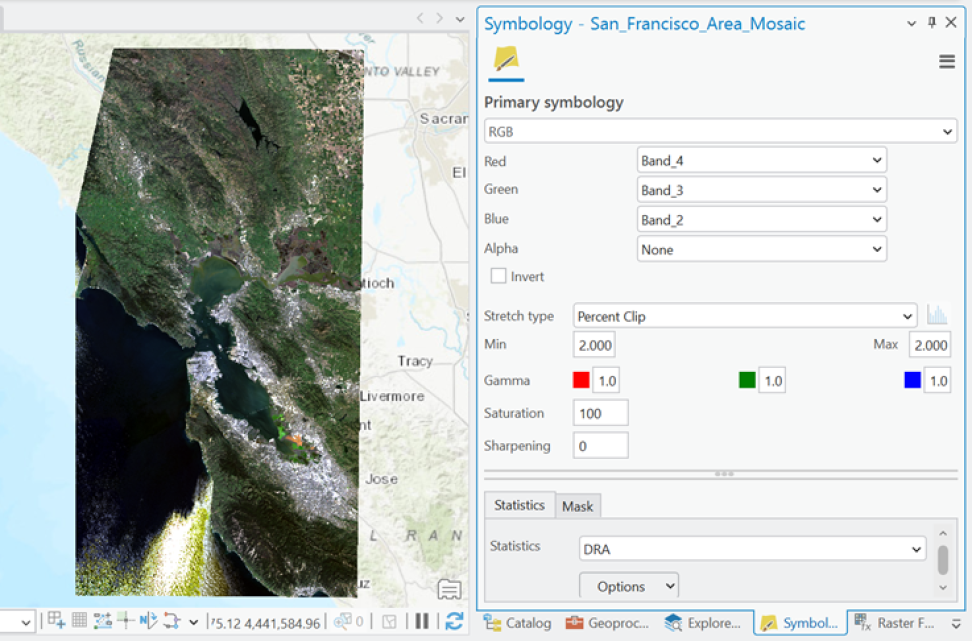
Task: Click the red gamma value field
Action: point(606,381)
